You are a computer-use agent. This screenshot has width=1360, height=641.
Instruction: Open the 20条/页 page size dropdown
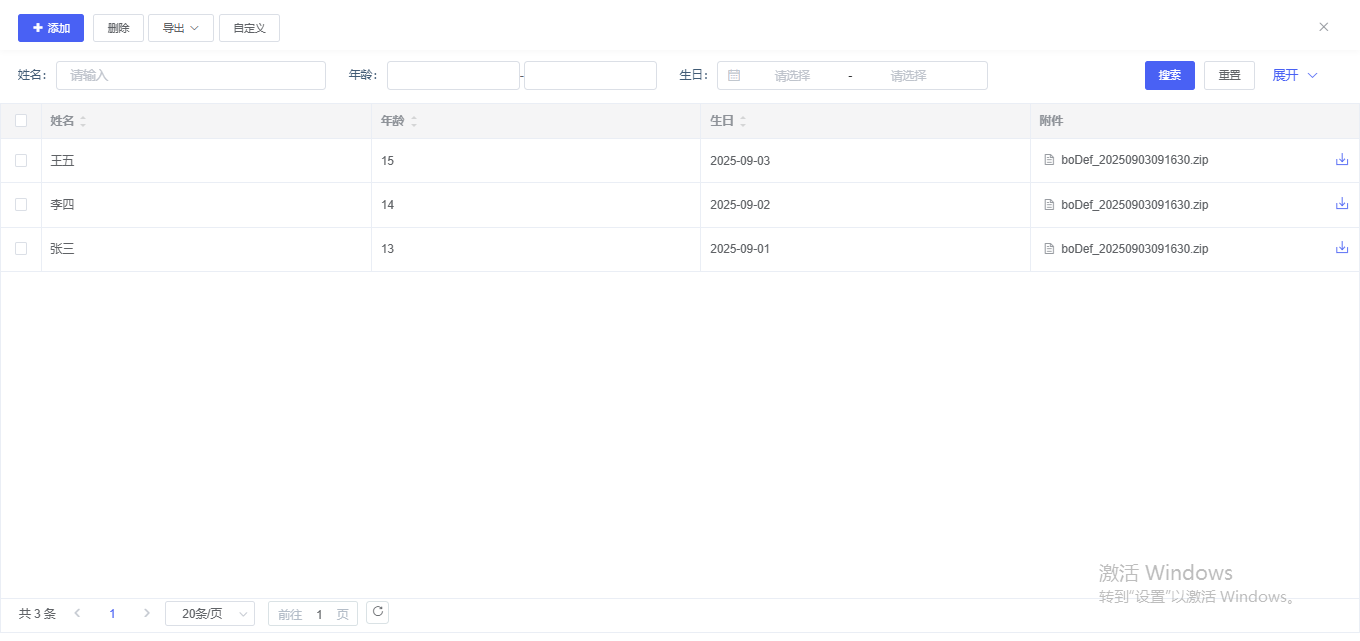[x=210, y=614]
